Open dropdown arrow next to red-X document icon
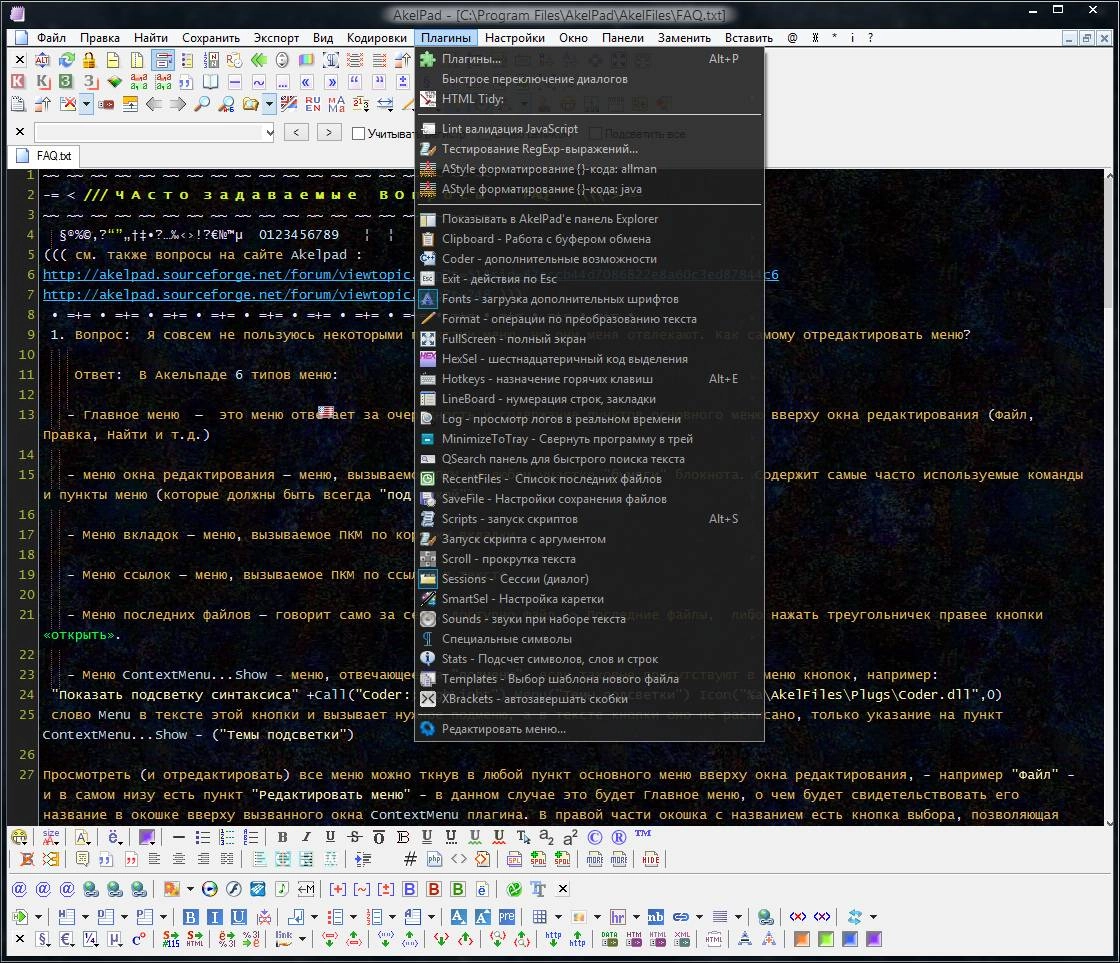Viewport: 1120px width, 963px height. (x=86, y=104)
